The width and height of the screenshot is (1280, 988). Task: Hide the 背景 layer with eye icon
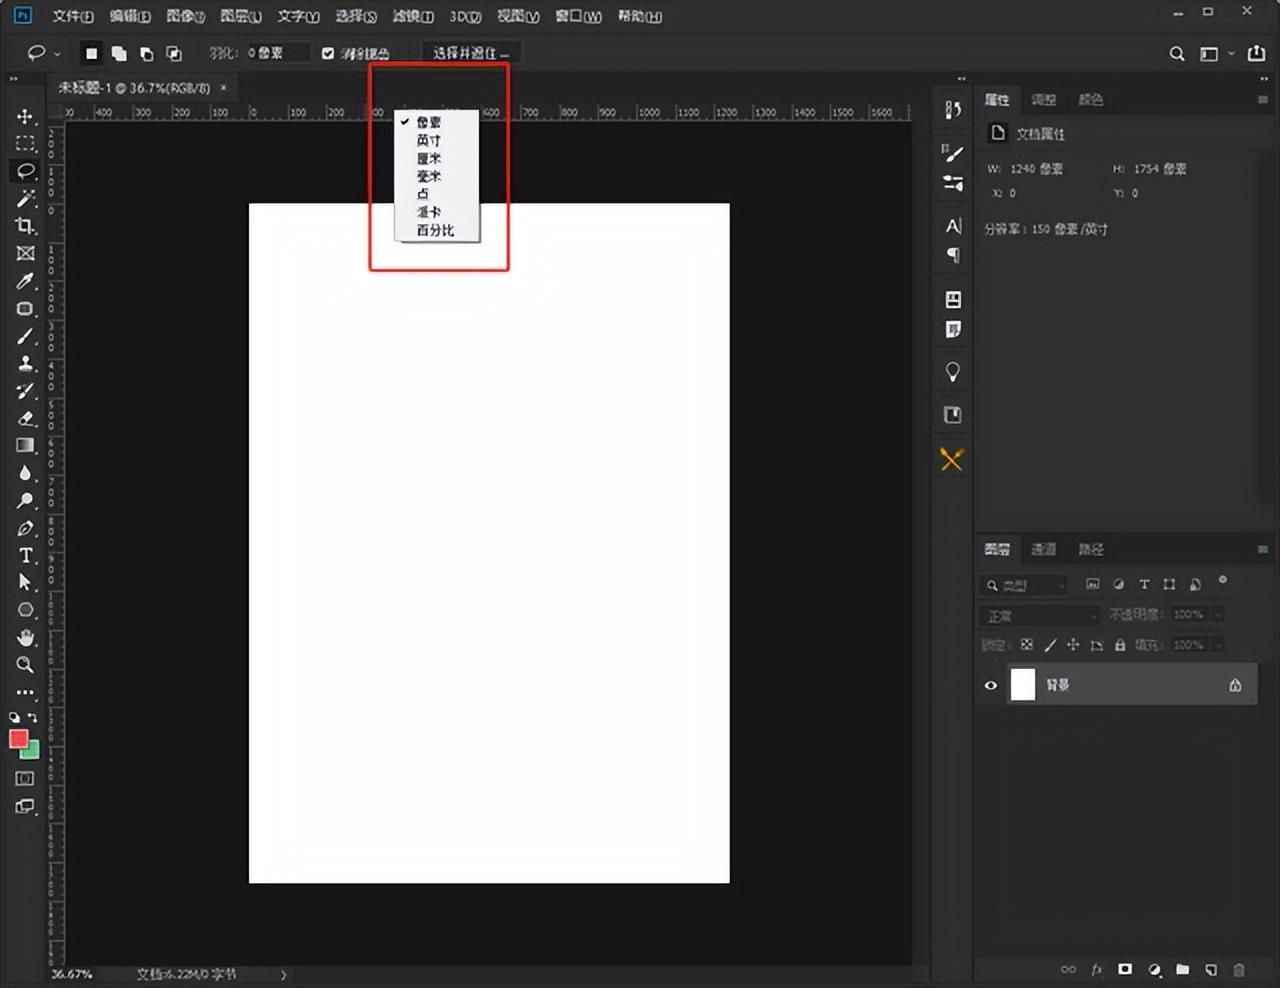pyautogui.click(x=991, y=685)
